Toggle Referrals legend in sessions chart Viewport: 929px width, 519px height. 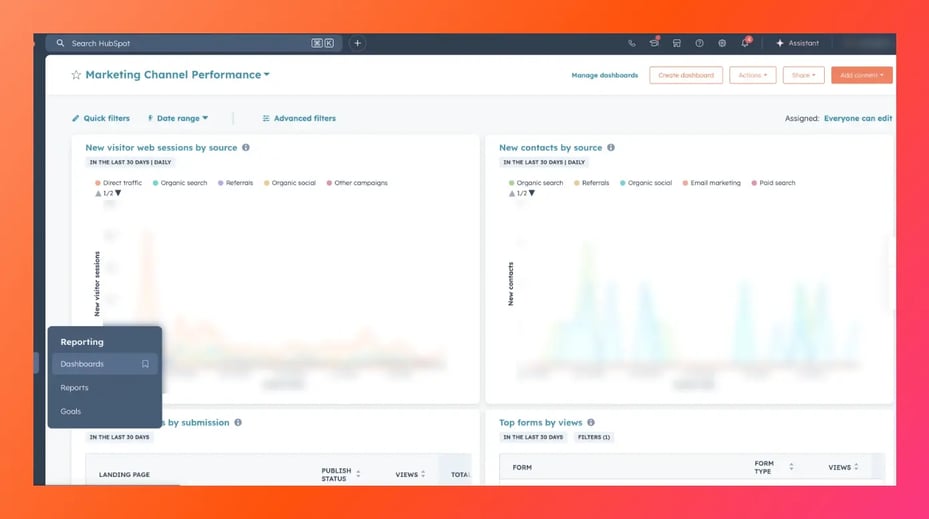[235, 183]
